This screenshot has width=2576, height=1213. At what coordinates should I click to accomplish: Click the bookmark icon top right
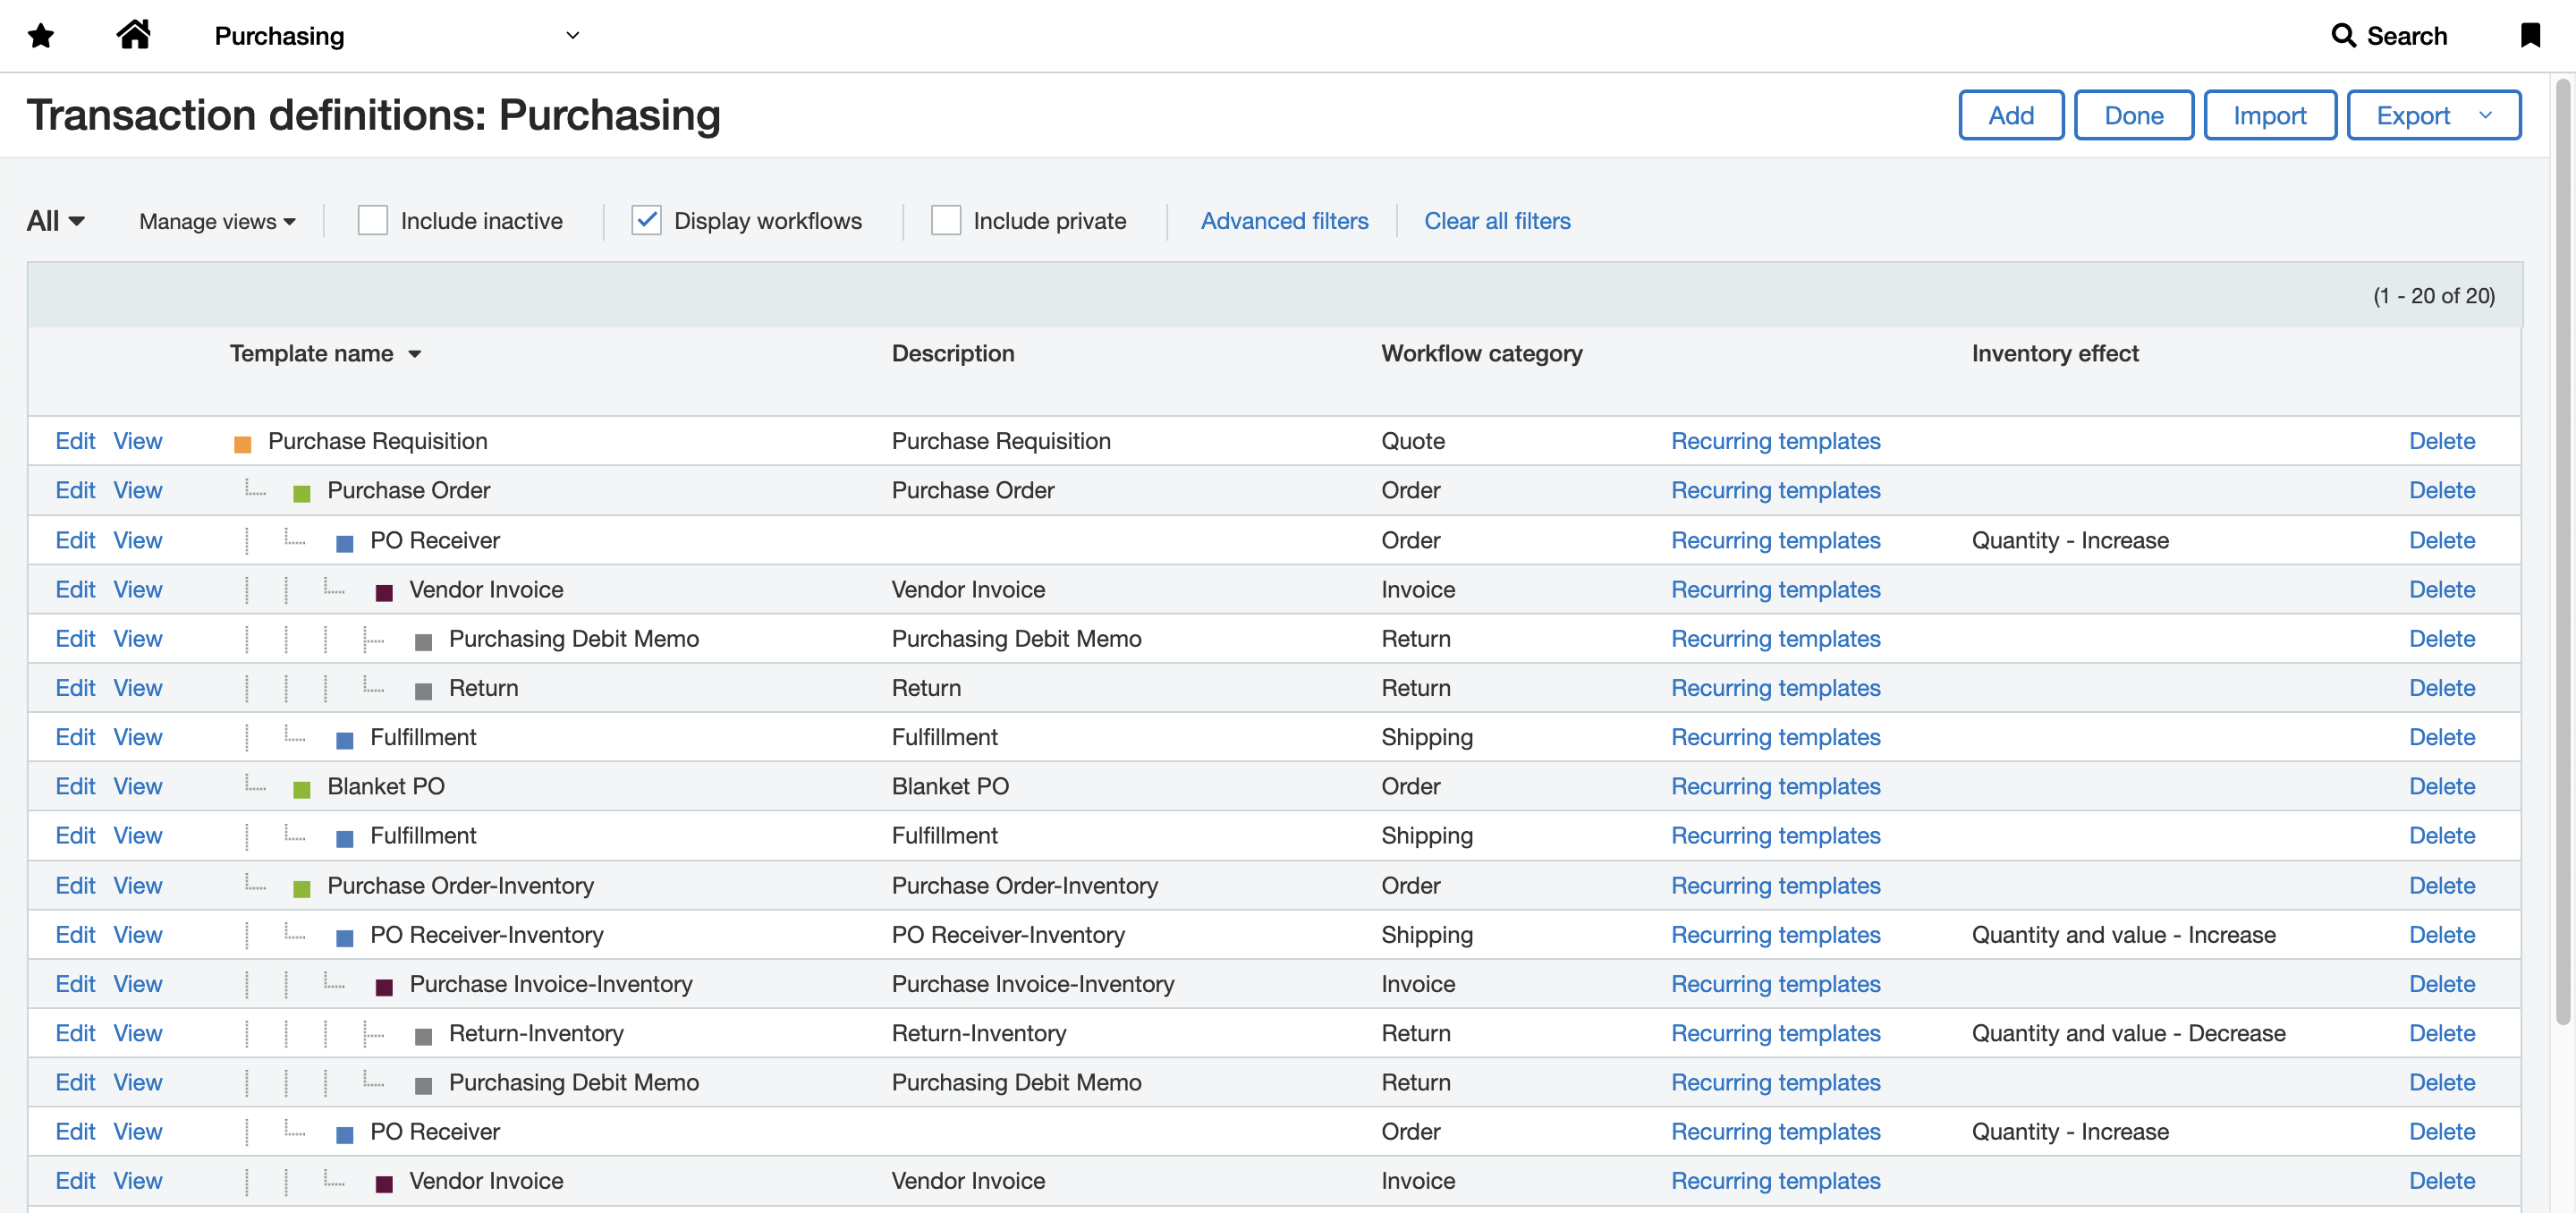point(2533,35)
